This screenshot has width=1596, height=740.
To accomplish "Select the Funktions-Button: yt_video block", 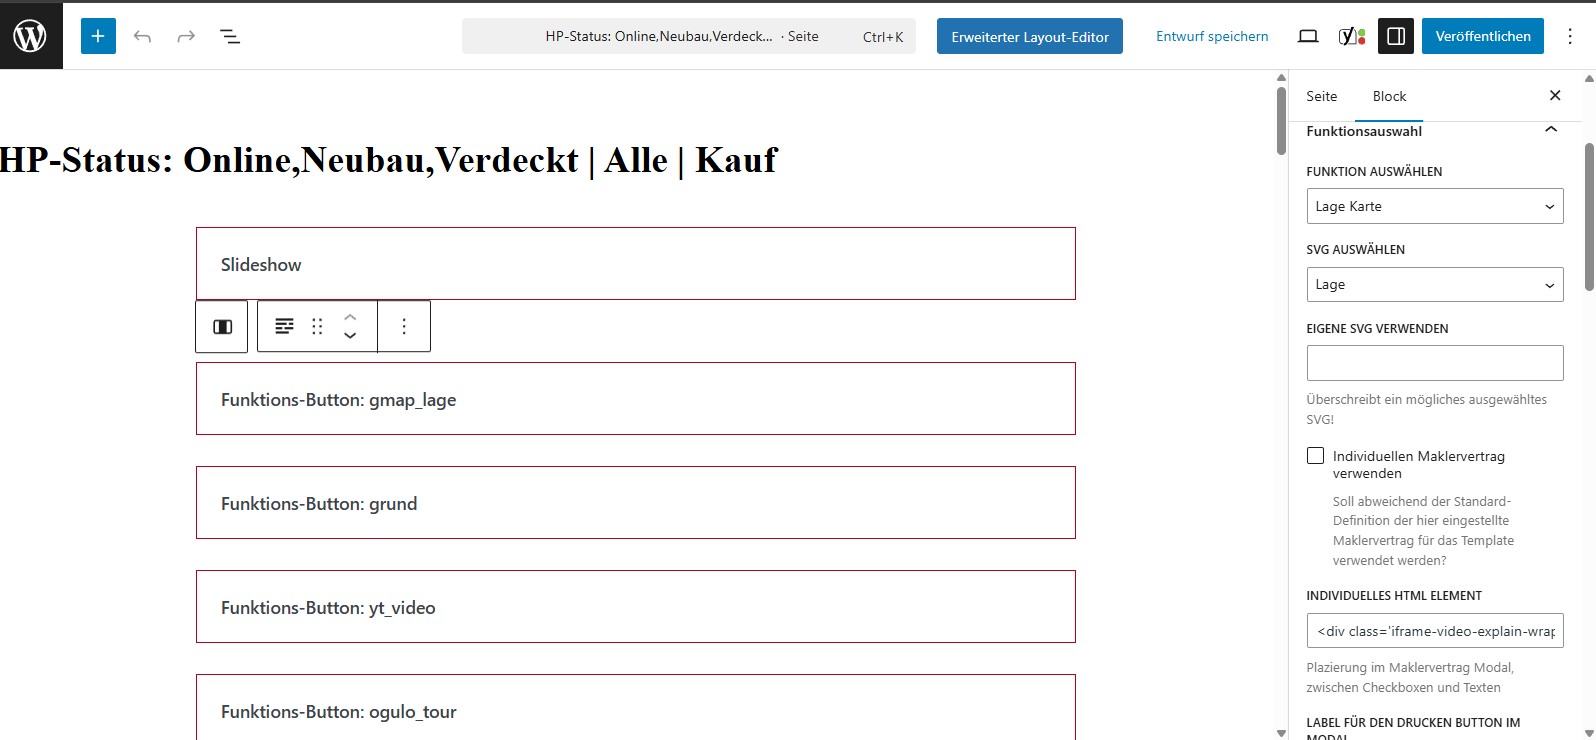I will (x=636, y=607).
